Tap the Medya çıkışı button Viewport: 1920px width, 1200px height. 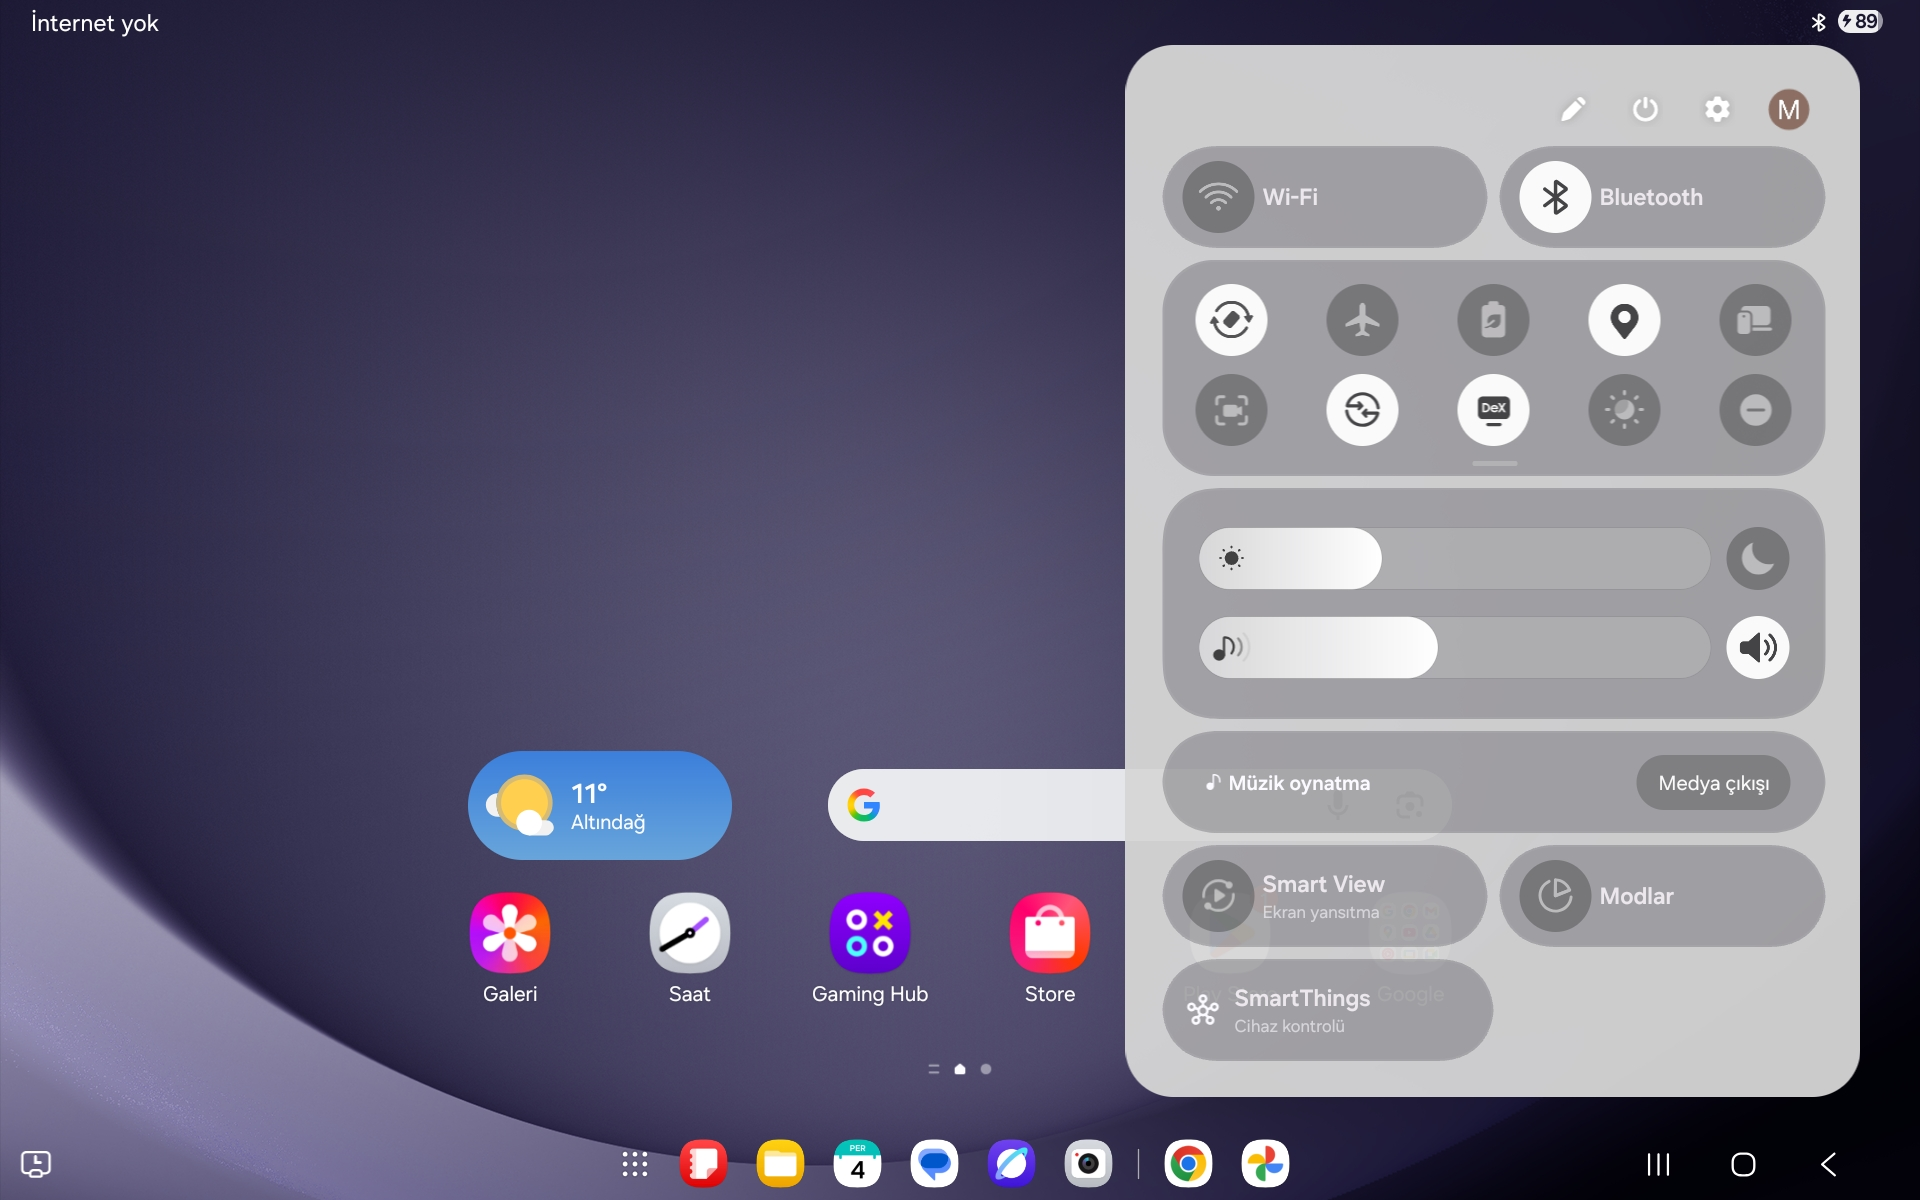pyautogui.click(x=1713, y=783)
